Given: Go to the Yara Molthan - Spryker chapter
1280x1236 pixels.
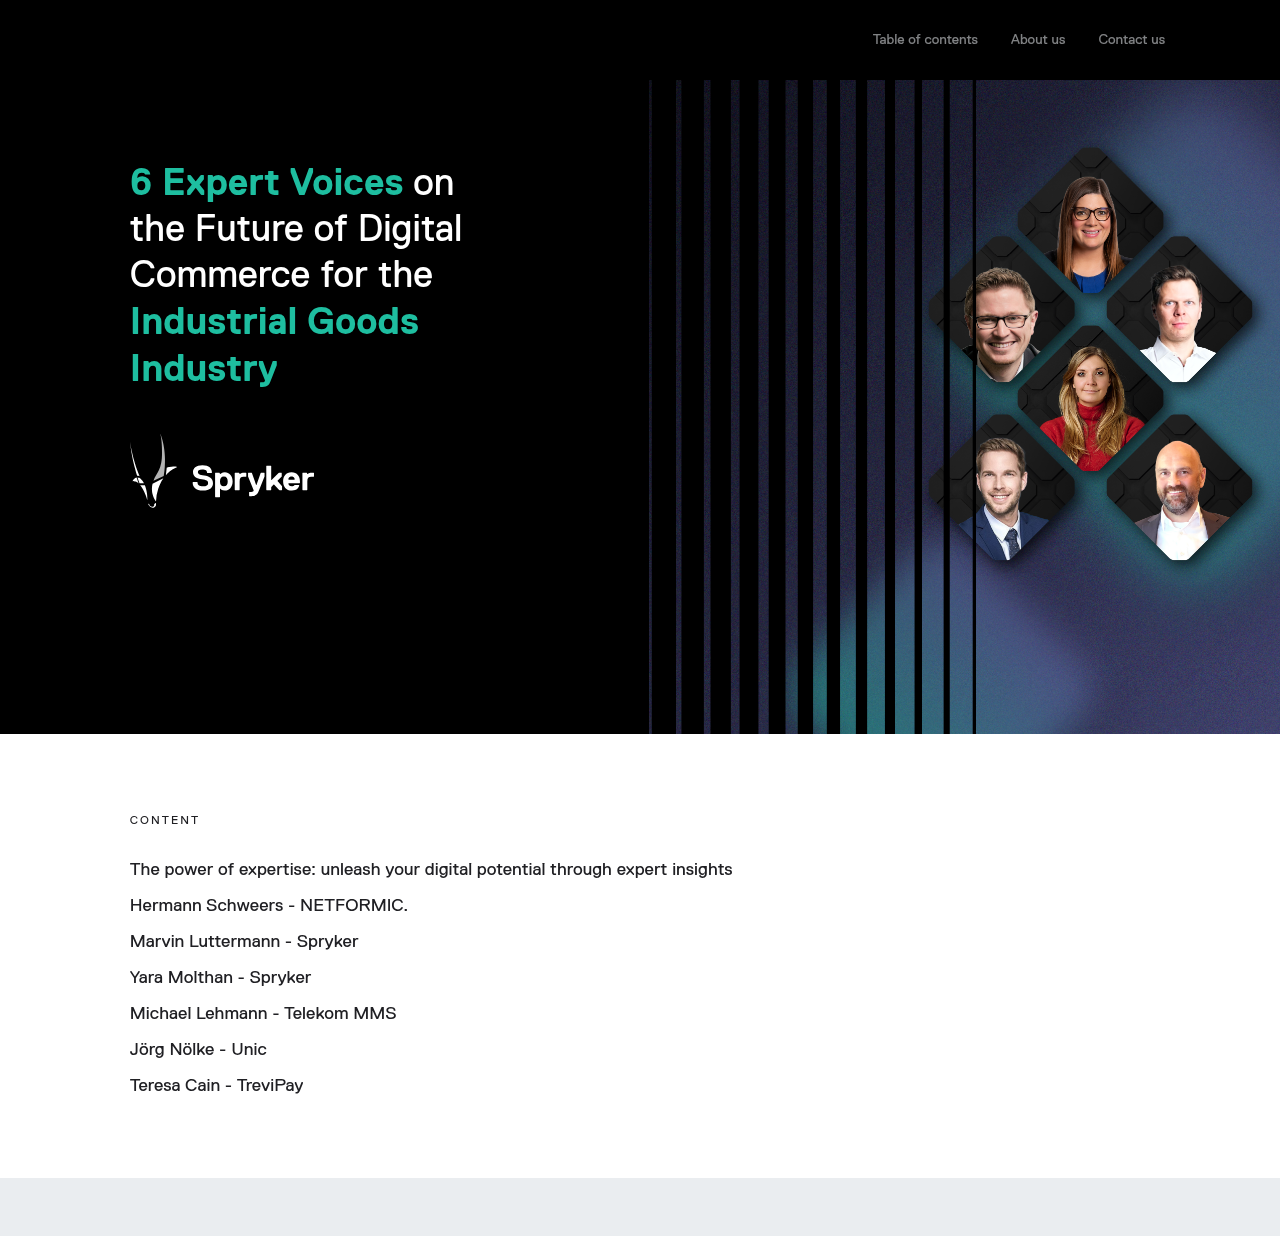Looking at the screenshot, I should coord(220,978).
